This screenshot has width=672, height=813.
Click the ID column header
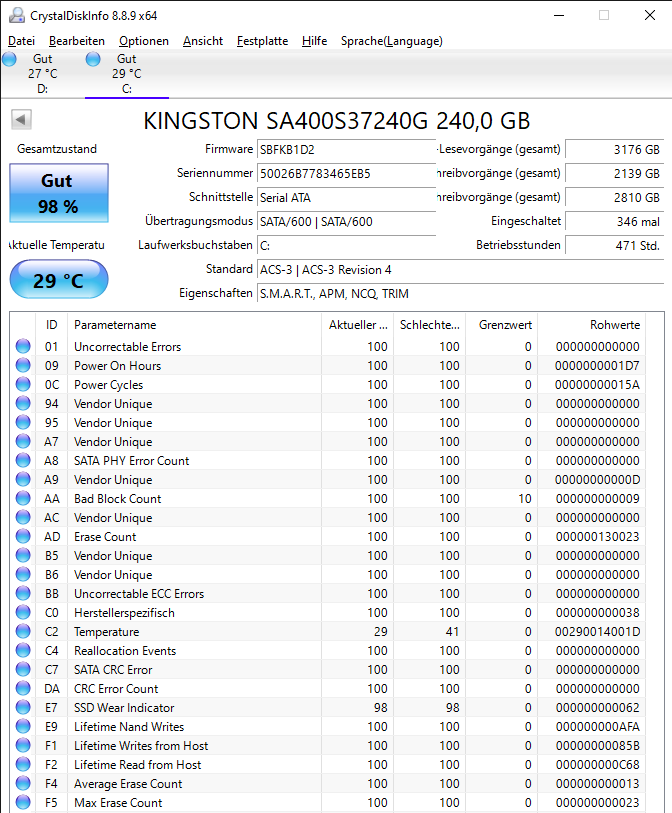(51, 325)
